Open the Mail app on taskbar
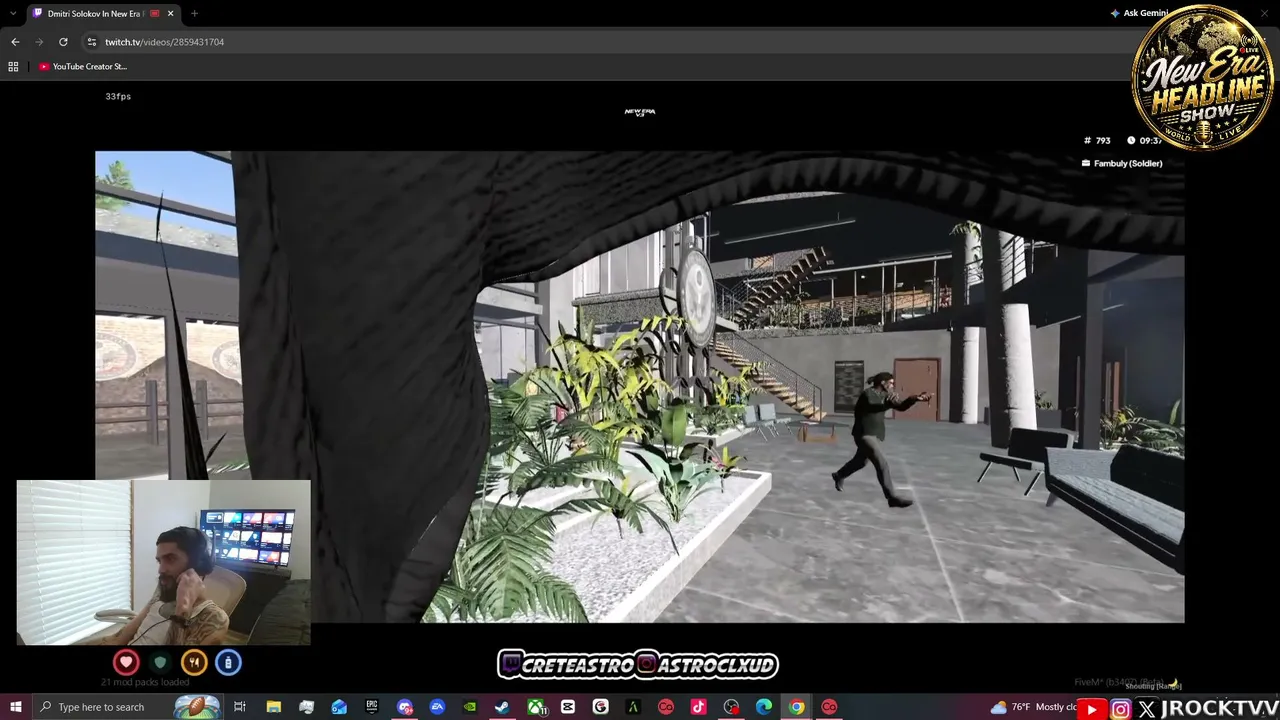1280x720 pixels. point(339,707)
